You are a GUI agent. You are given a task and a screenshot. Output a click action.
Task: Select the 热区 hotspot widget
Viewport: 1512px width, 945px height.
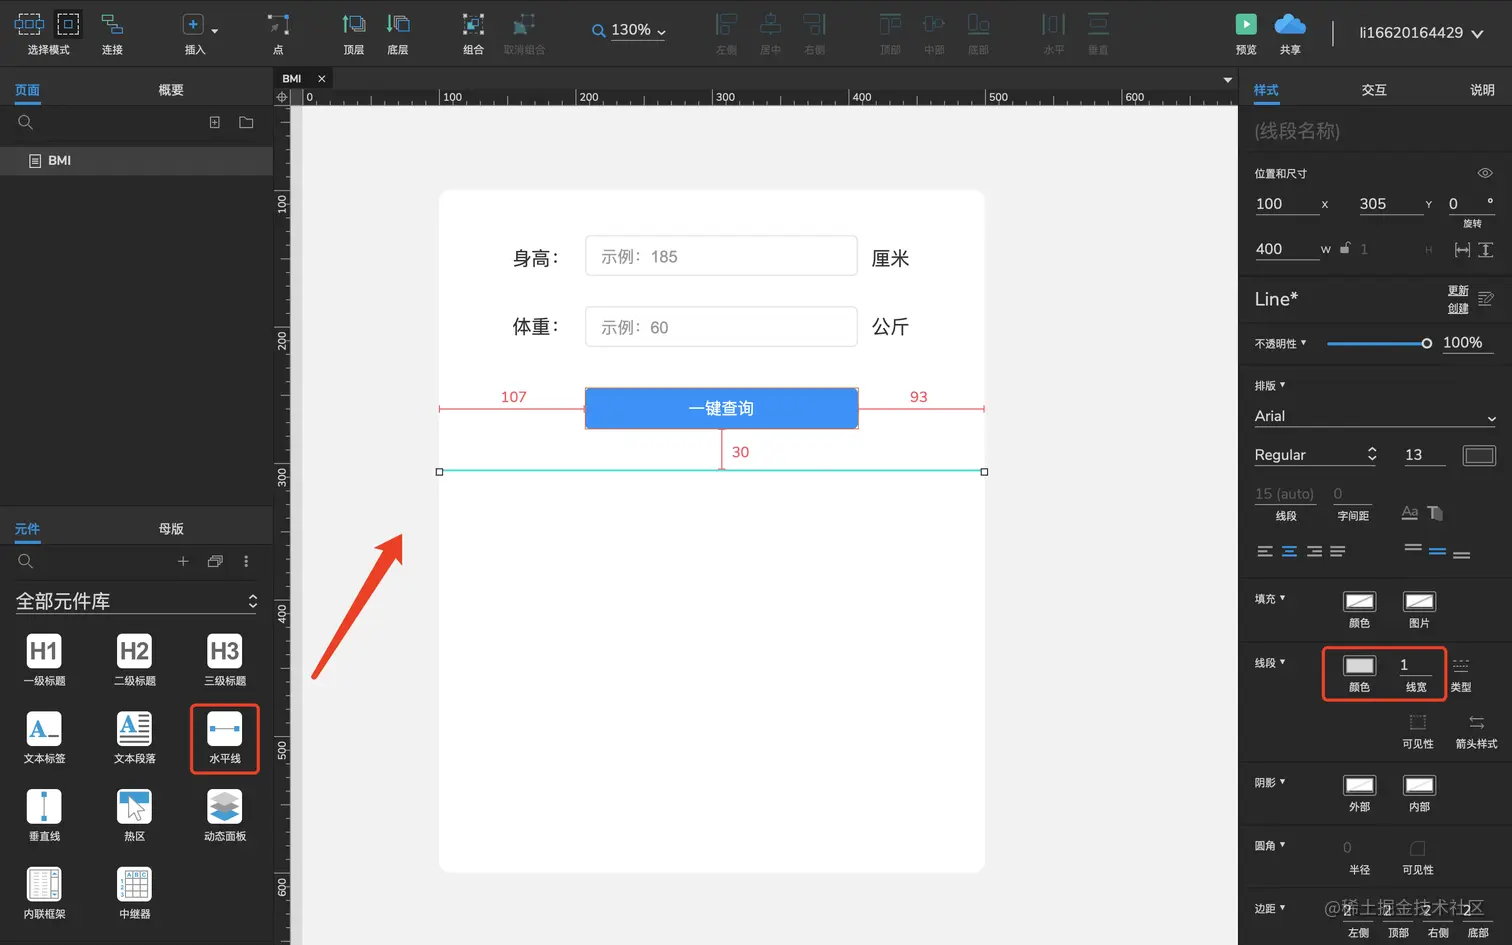pyautogui.click(x=134, y=816)
